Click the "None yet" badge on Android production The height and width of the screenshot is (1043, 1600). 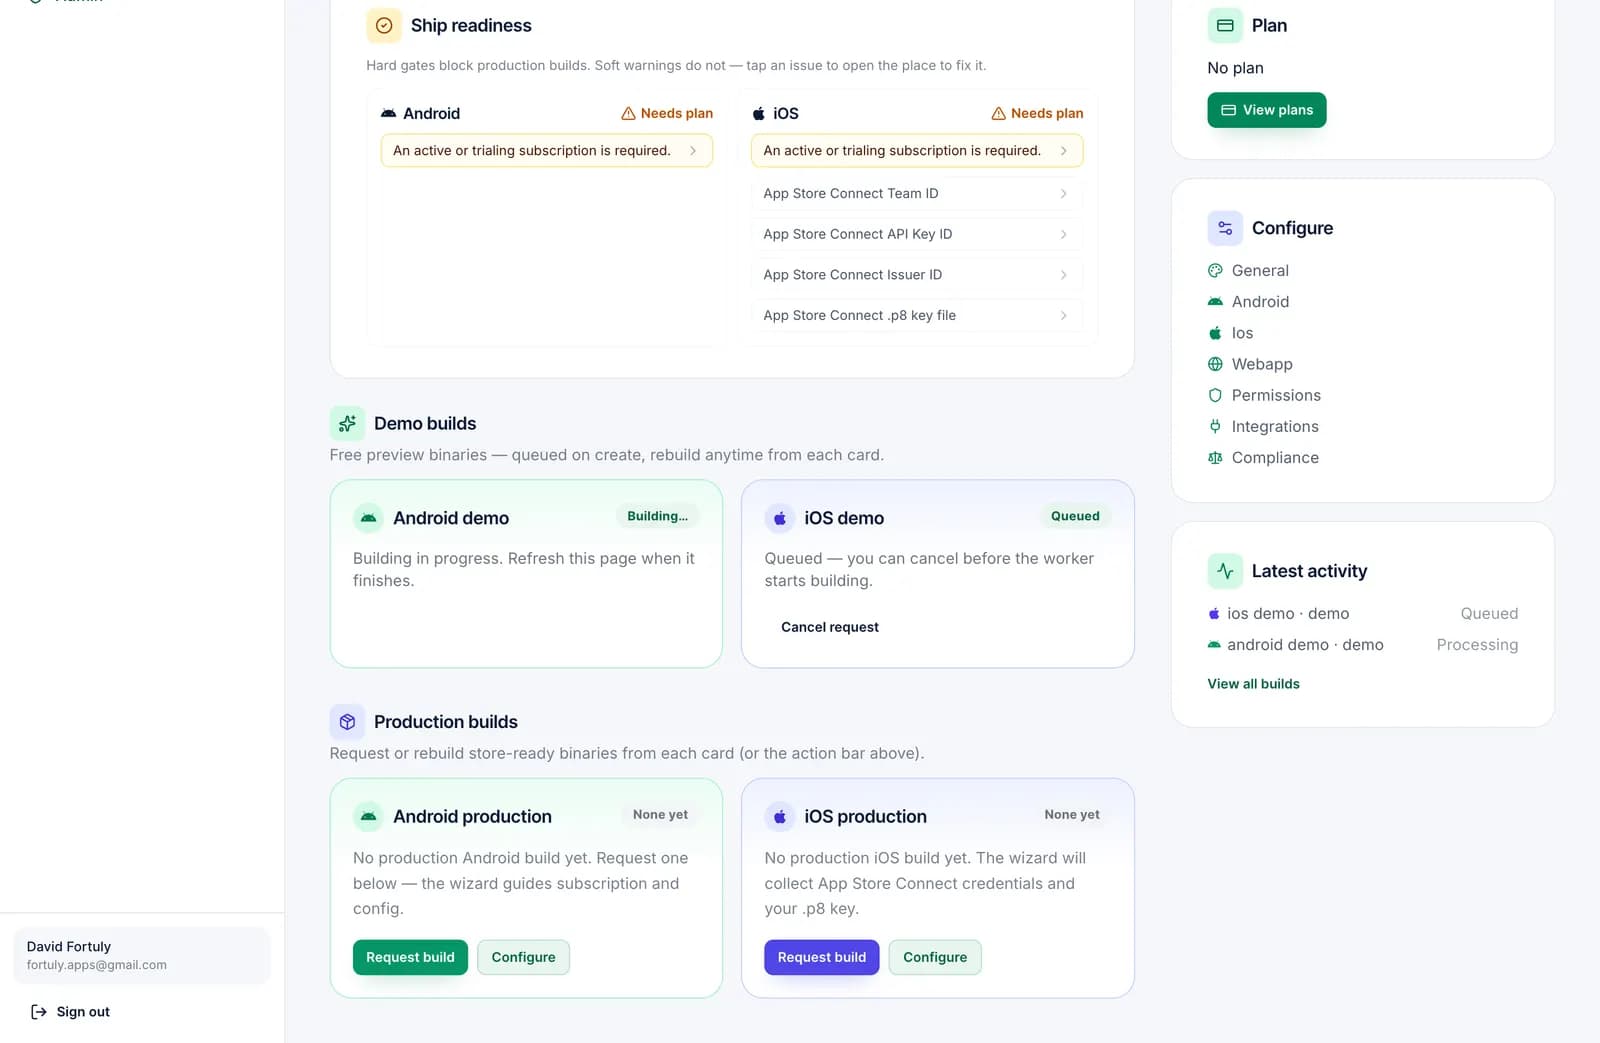pos(660,815)
